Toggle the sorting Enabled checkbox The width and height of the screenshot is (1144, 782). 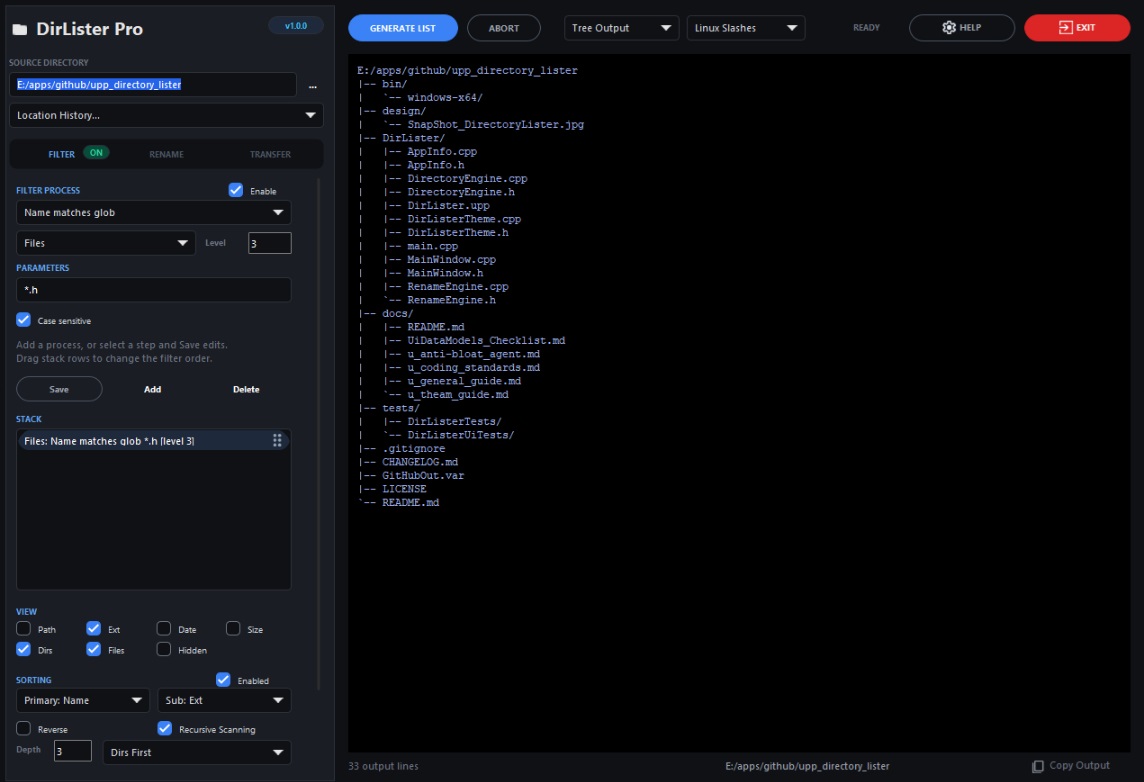[x=223, y=680]
